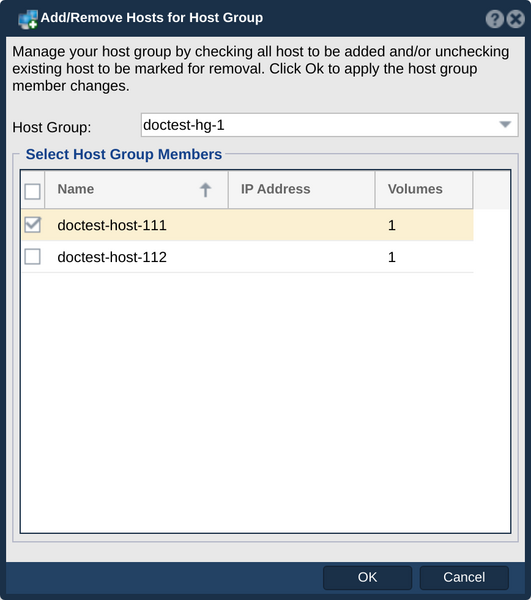Close the Add/Remove Hosts dialog
The image size is (531, 600).
515,19
